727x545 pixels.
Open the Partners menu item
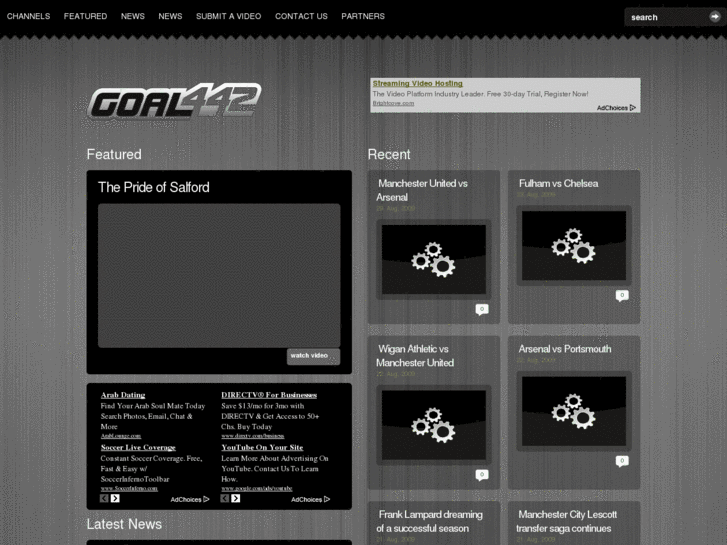point(363,16)
